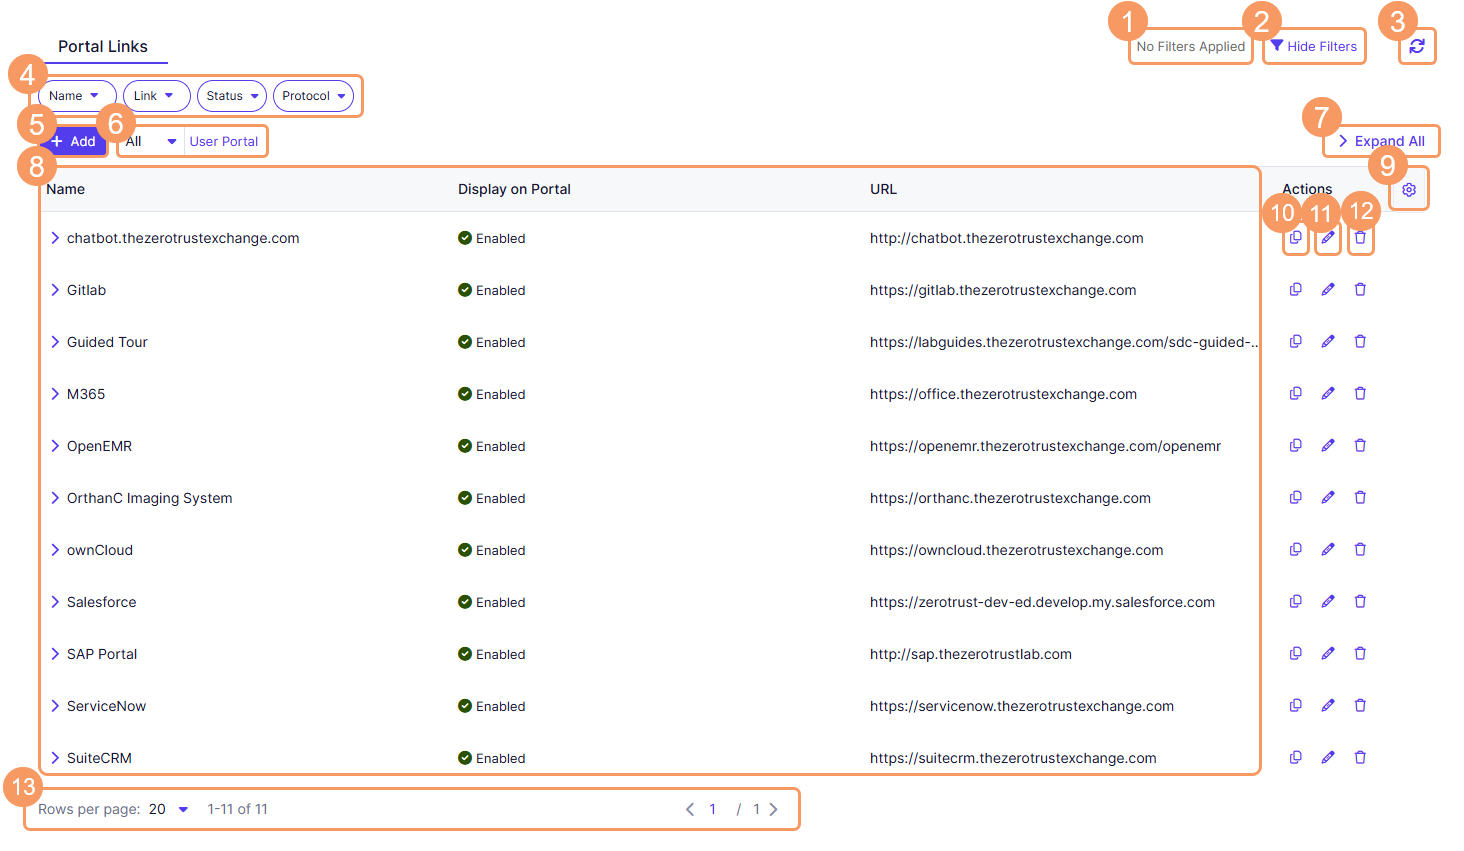
Task: Open the Status filter dropdown
Action: [x=232, y=96]
